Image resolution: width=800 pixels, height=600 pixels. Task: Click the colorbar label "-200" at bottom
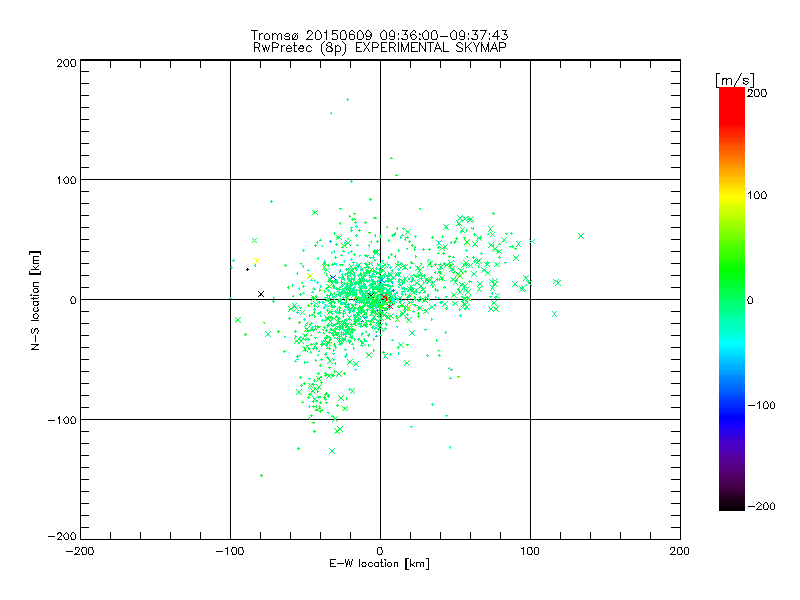(x=761, y=506)
